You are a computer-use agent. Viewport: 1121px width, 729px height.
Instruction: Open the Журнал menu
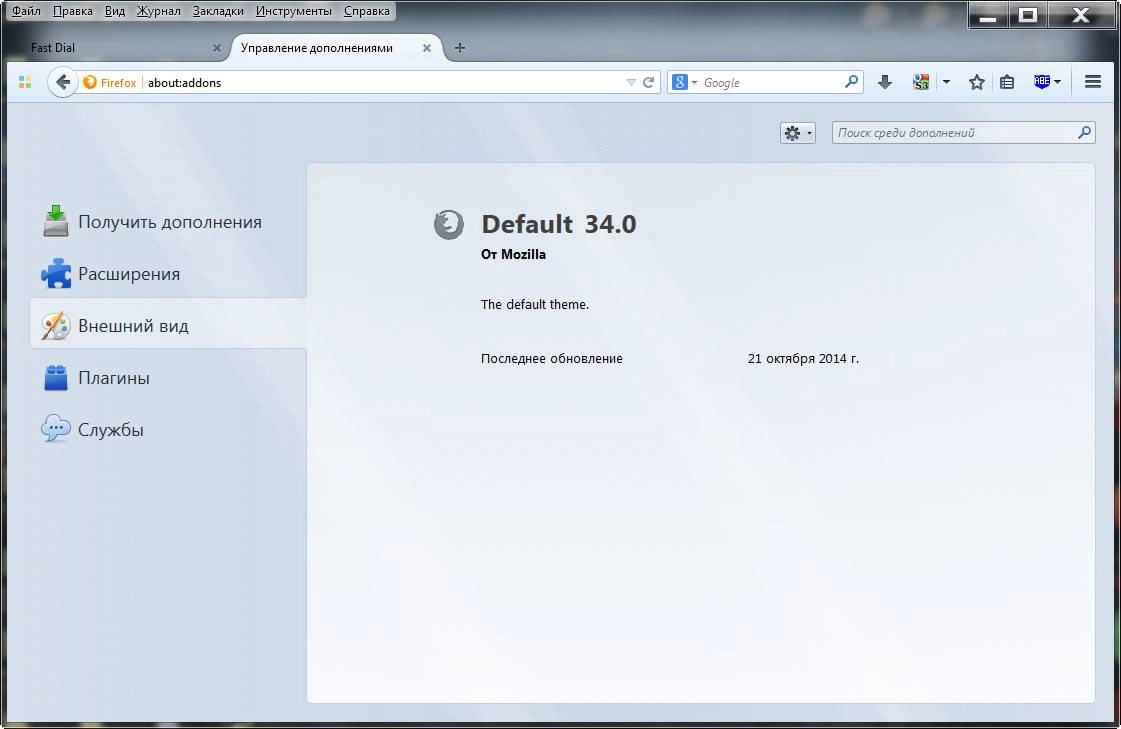click(x=159, y=11)
